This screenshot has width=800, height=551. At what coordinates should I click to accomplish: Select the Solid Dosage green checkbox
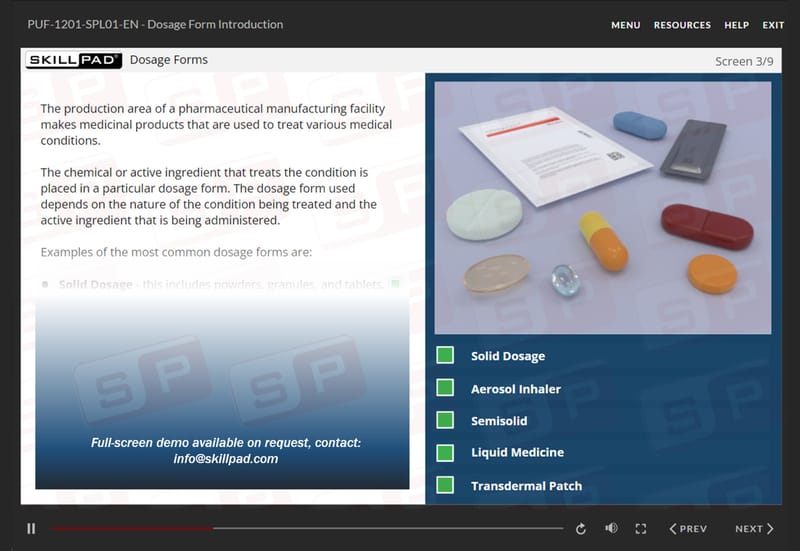click(445, 355)
